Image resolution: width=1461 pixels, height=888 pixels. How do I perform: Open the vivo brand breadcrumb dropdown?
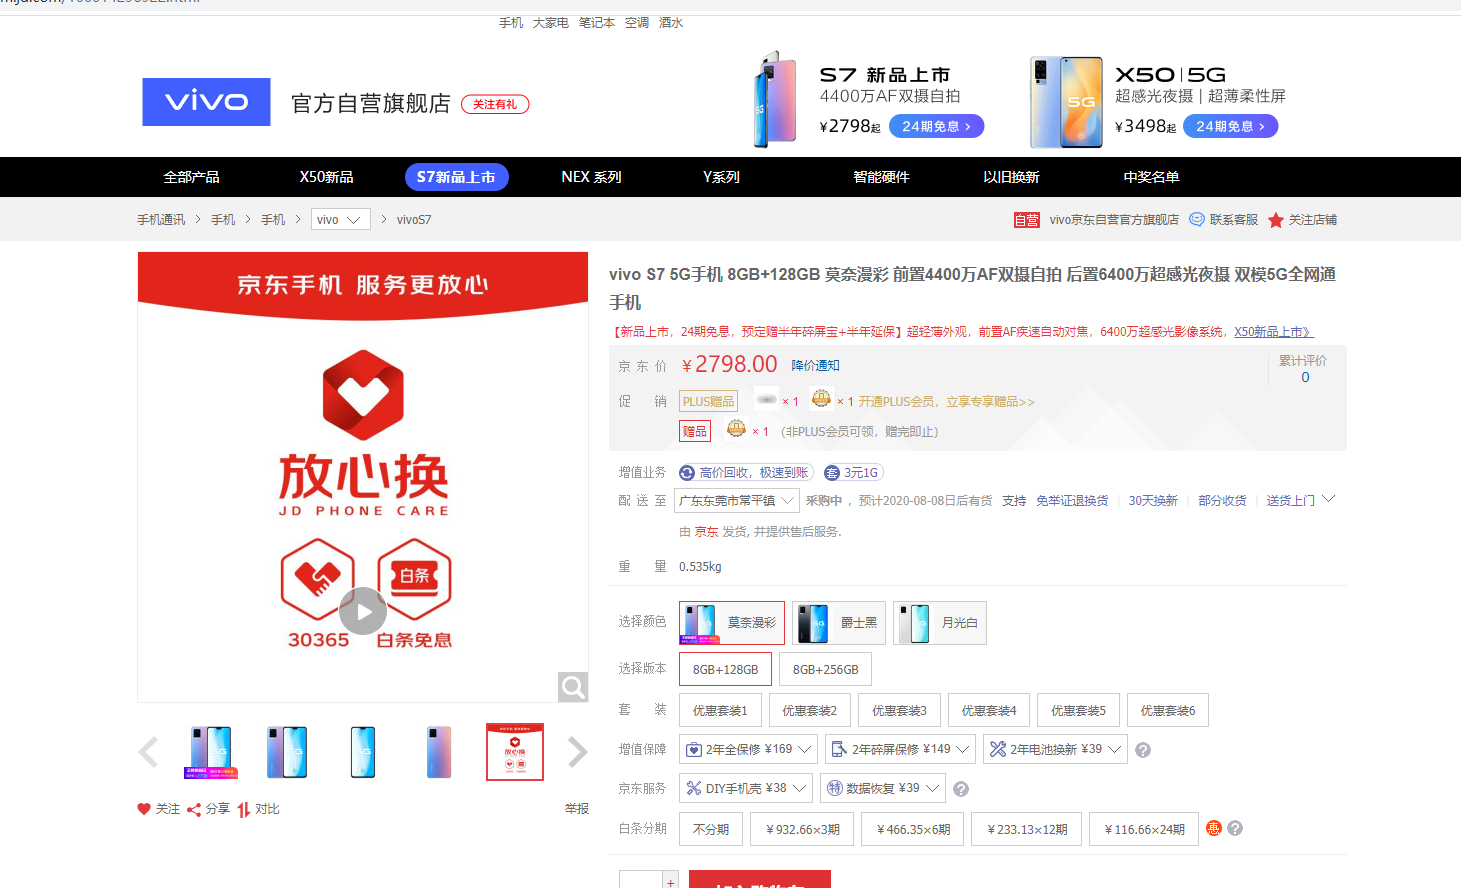click(341, 219)
